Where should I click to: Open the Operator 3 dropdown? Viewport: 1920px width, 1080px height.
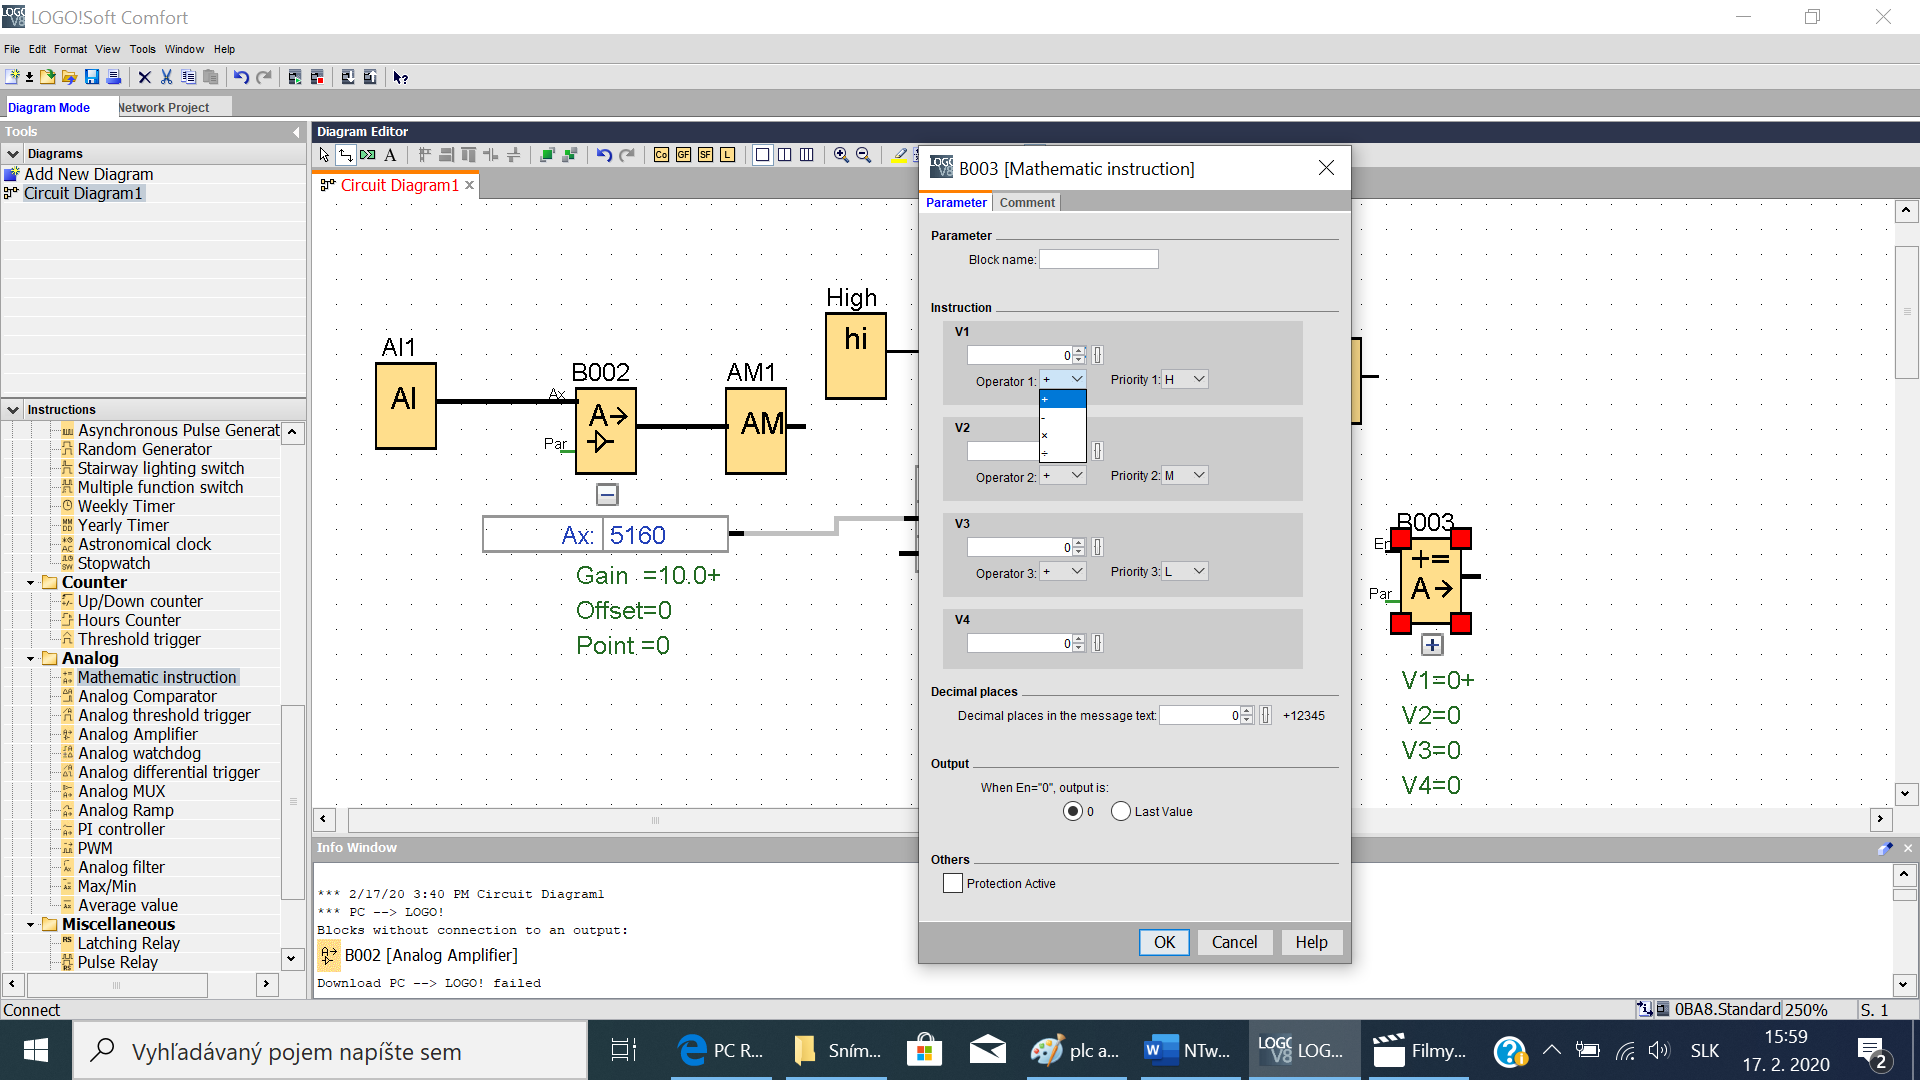[1063, 572]
